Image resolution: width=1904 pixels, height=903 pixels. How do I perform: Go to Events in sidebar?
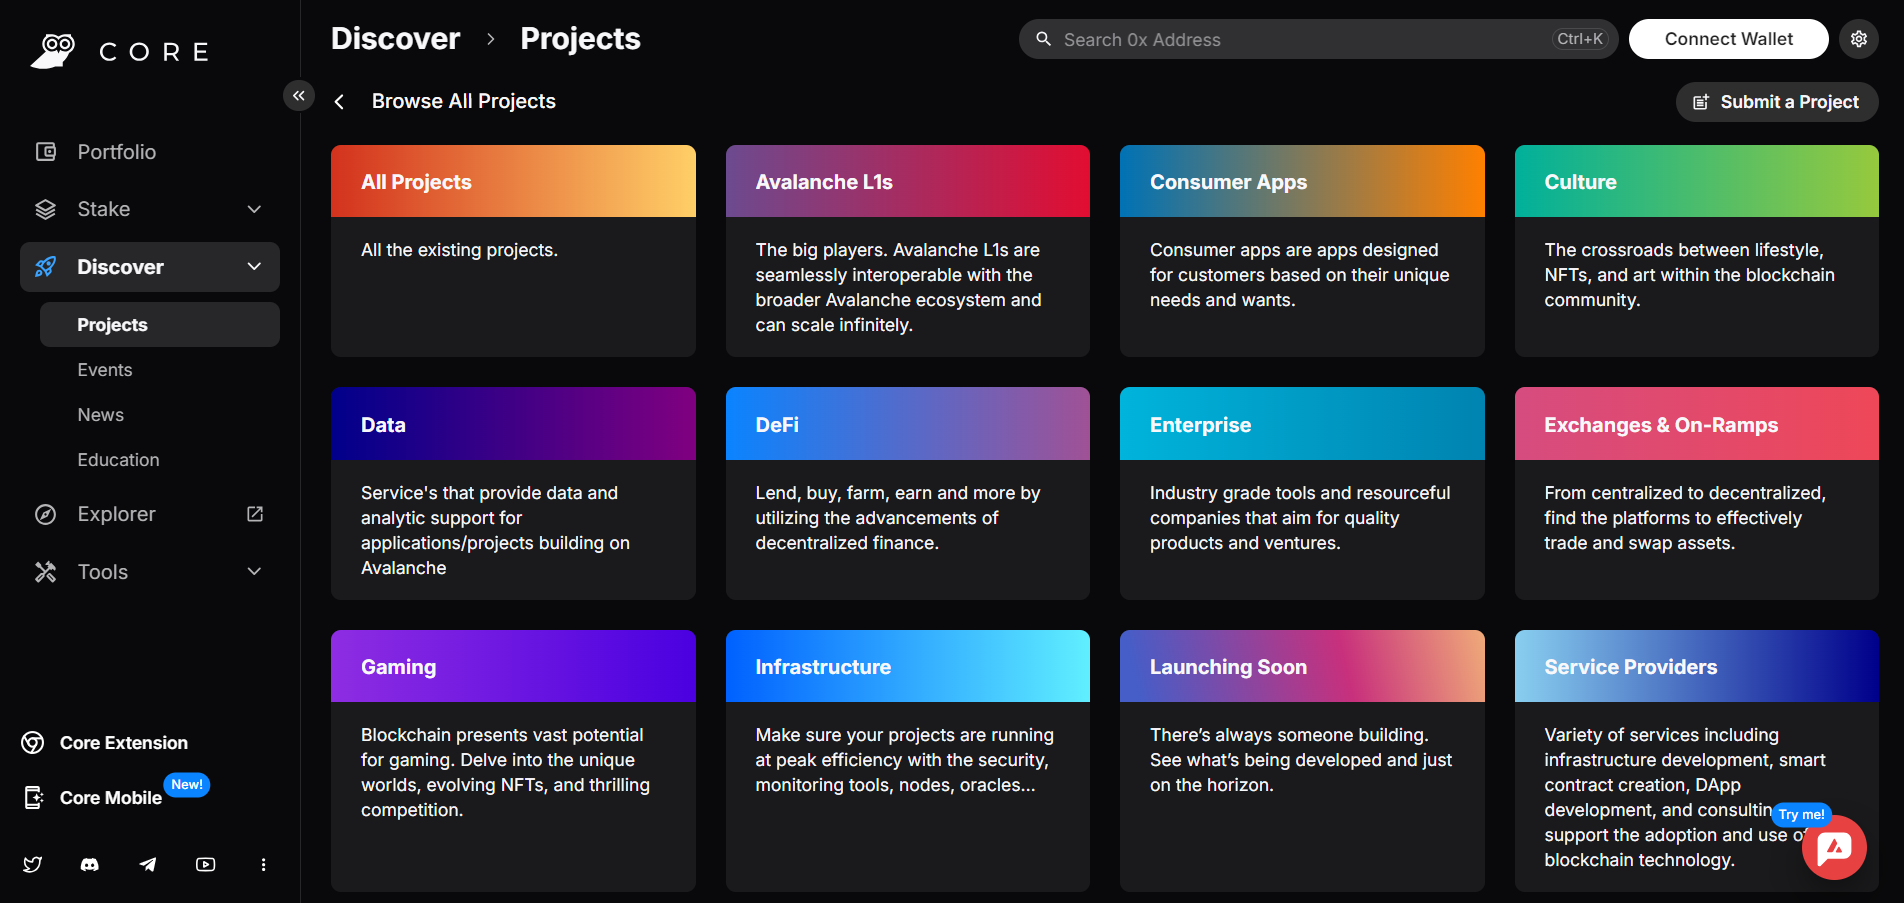pyautogui.click(x=105, y=370)
